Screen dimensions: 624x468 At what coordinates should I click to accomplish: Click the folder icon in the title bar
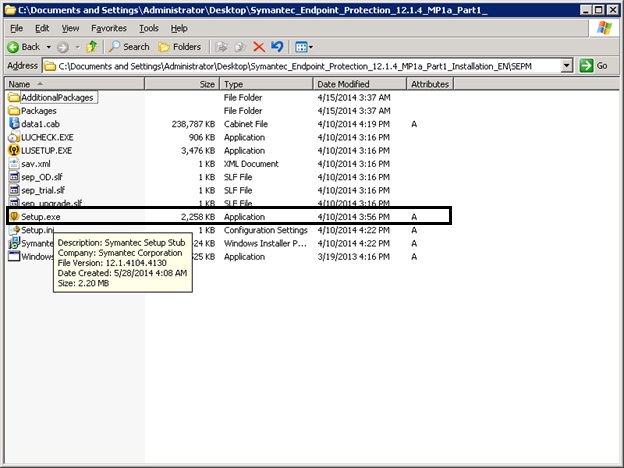[x=10, y=10]
